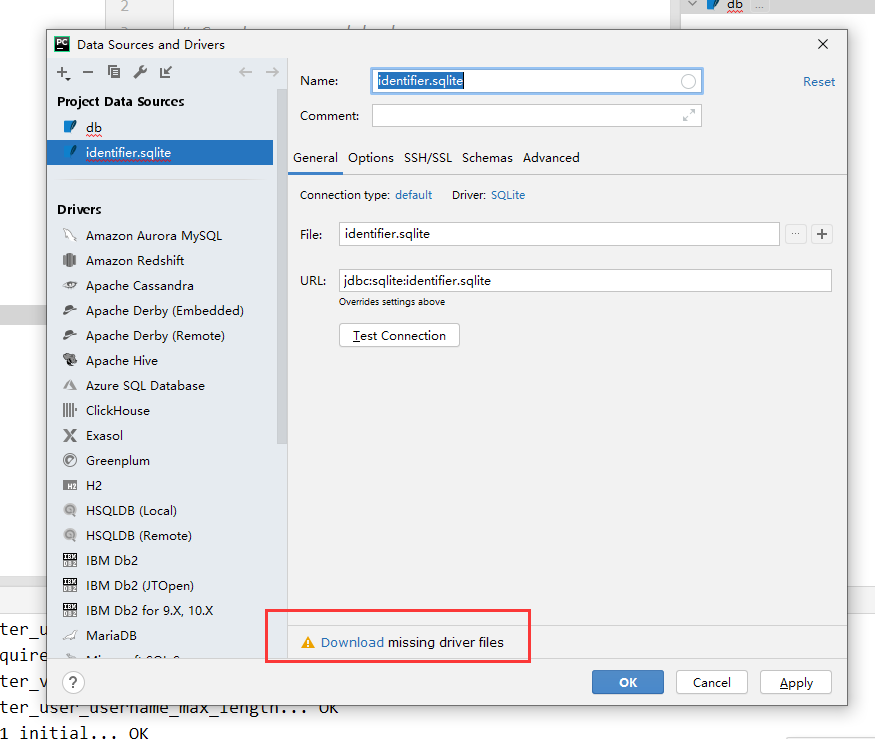Go forward with the right arrow

point(272,72)
